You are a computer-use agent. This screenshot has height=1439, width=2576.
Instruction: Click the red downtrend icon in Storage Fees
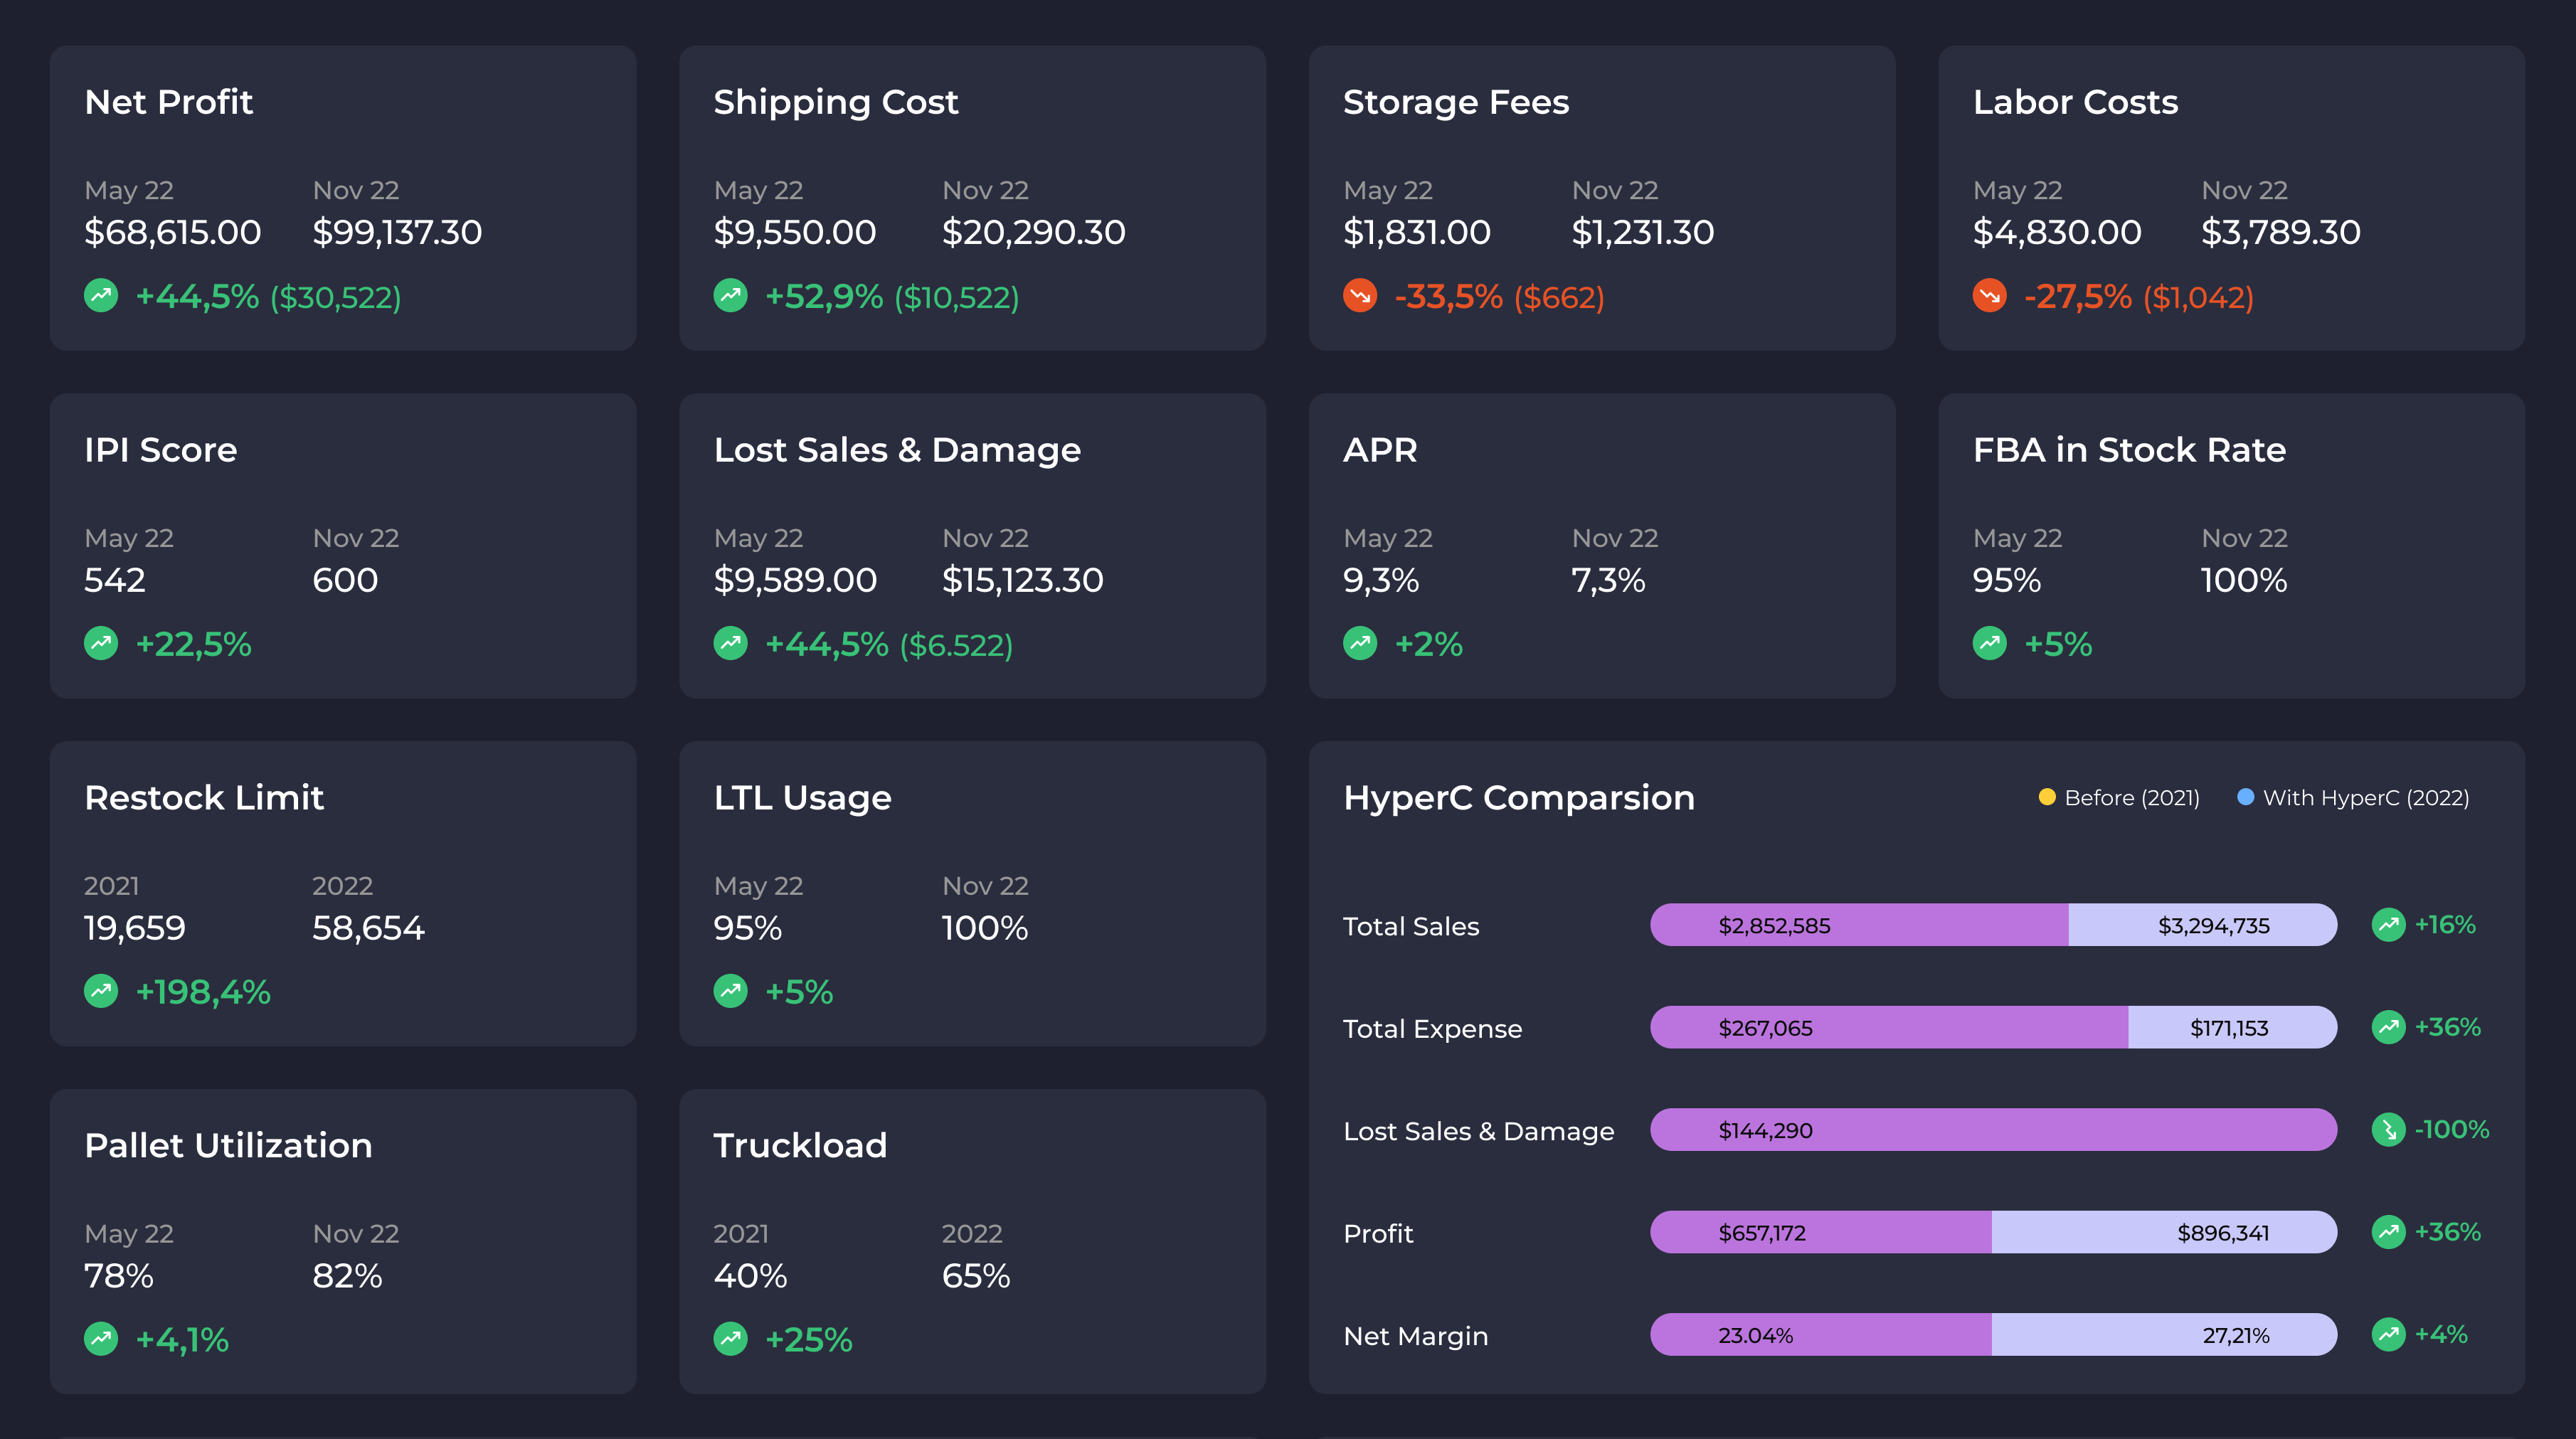[1360, 296]
